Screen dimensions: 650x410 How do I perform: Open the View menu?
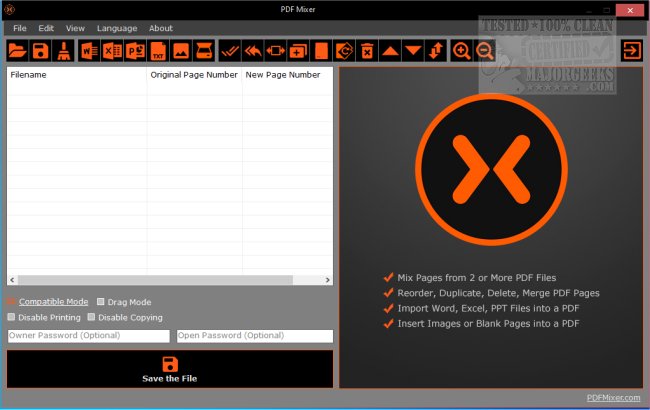(x=75, y=28)
